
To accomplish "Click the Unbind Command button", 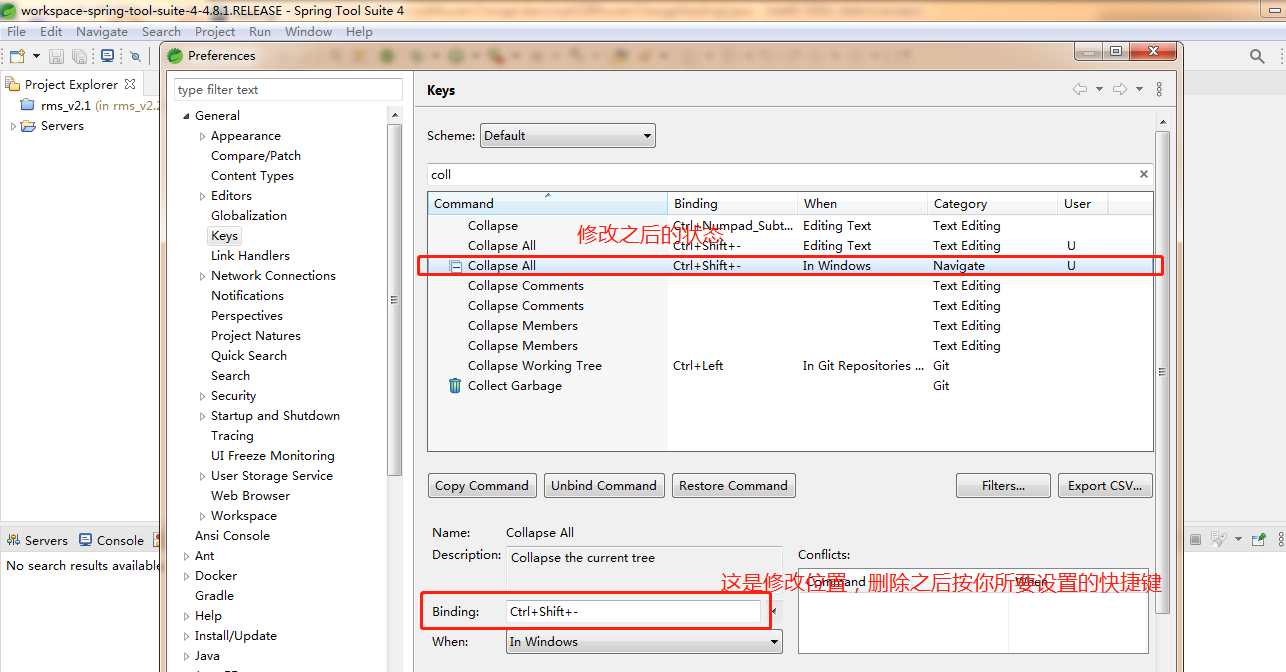I will [x=604, y=485].
